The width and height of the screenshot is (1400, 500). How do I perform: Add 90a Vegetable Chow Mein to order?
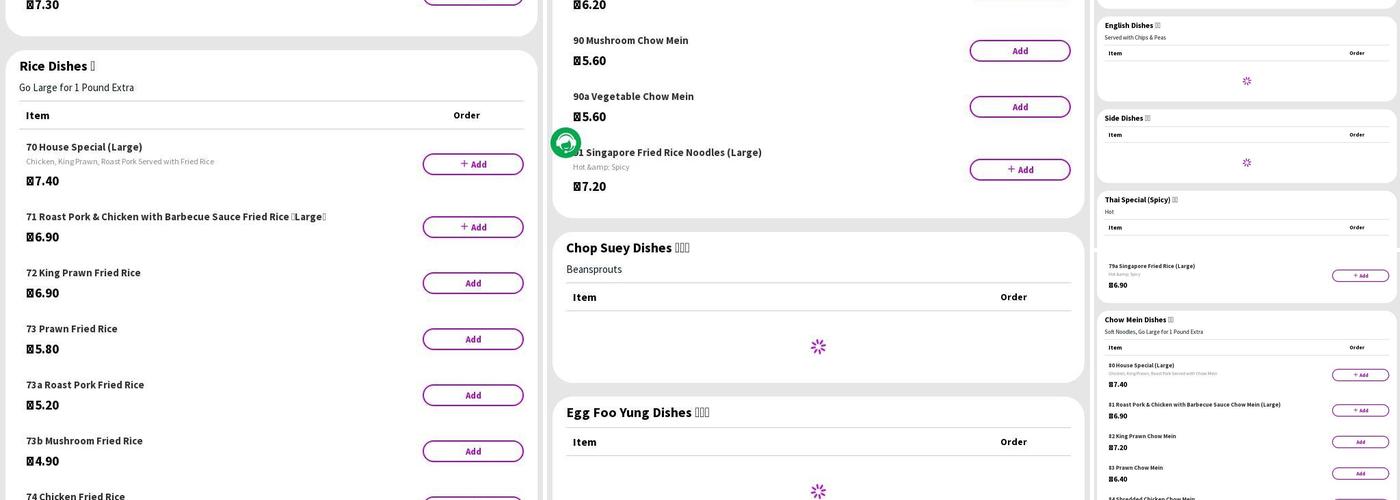pos(1020,107)
